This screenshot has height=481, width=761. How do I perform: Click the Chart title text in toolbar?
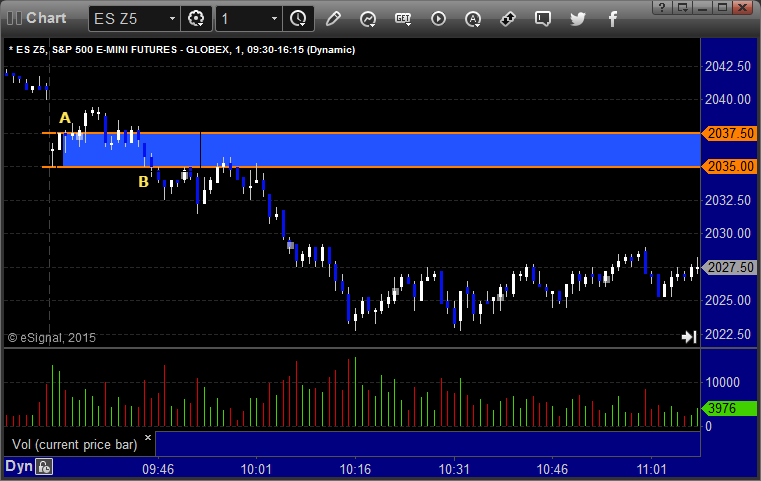pos(46,18)
